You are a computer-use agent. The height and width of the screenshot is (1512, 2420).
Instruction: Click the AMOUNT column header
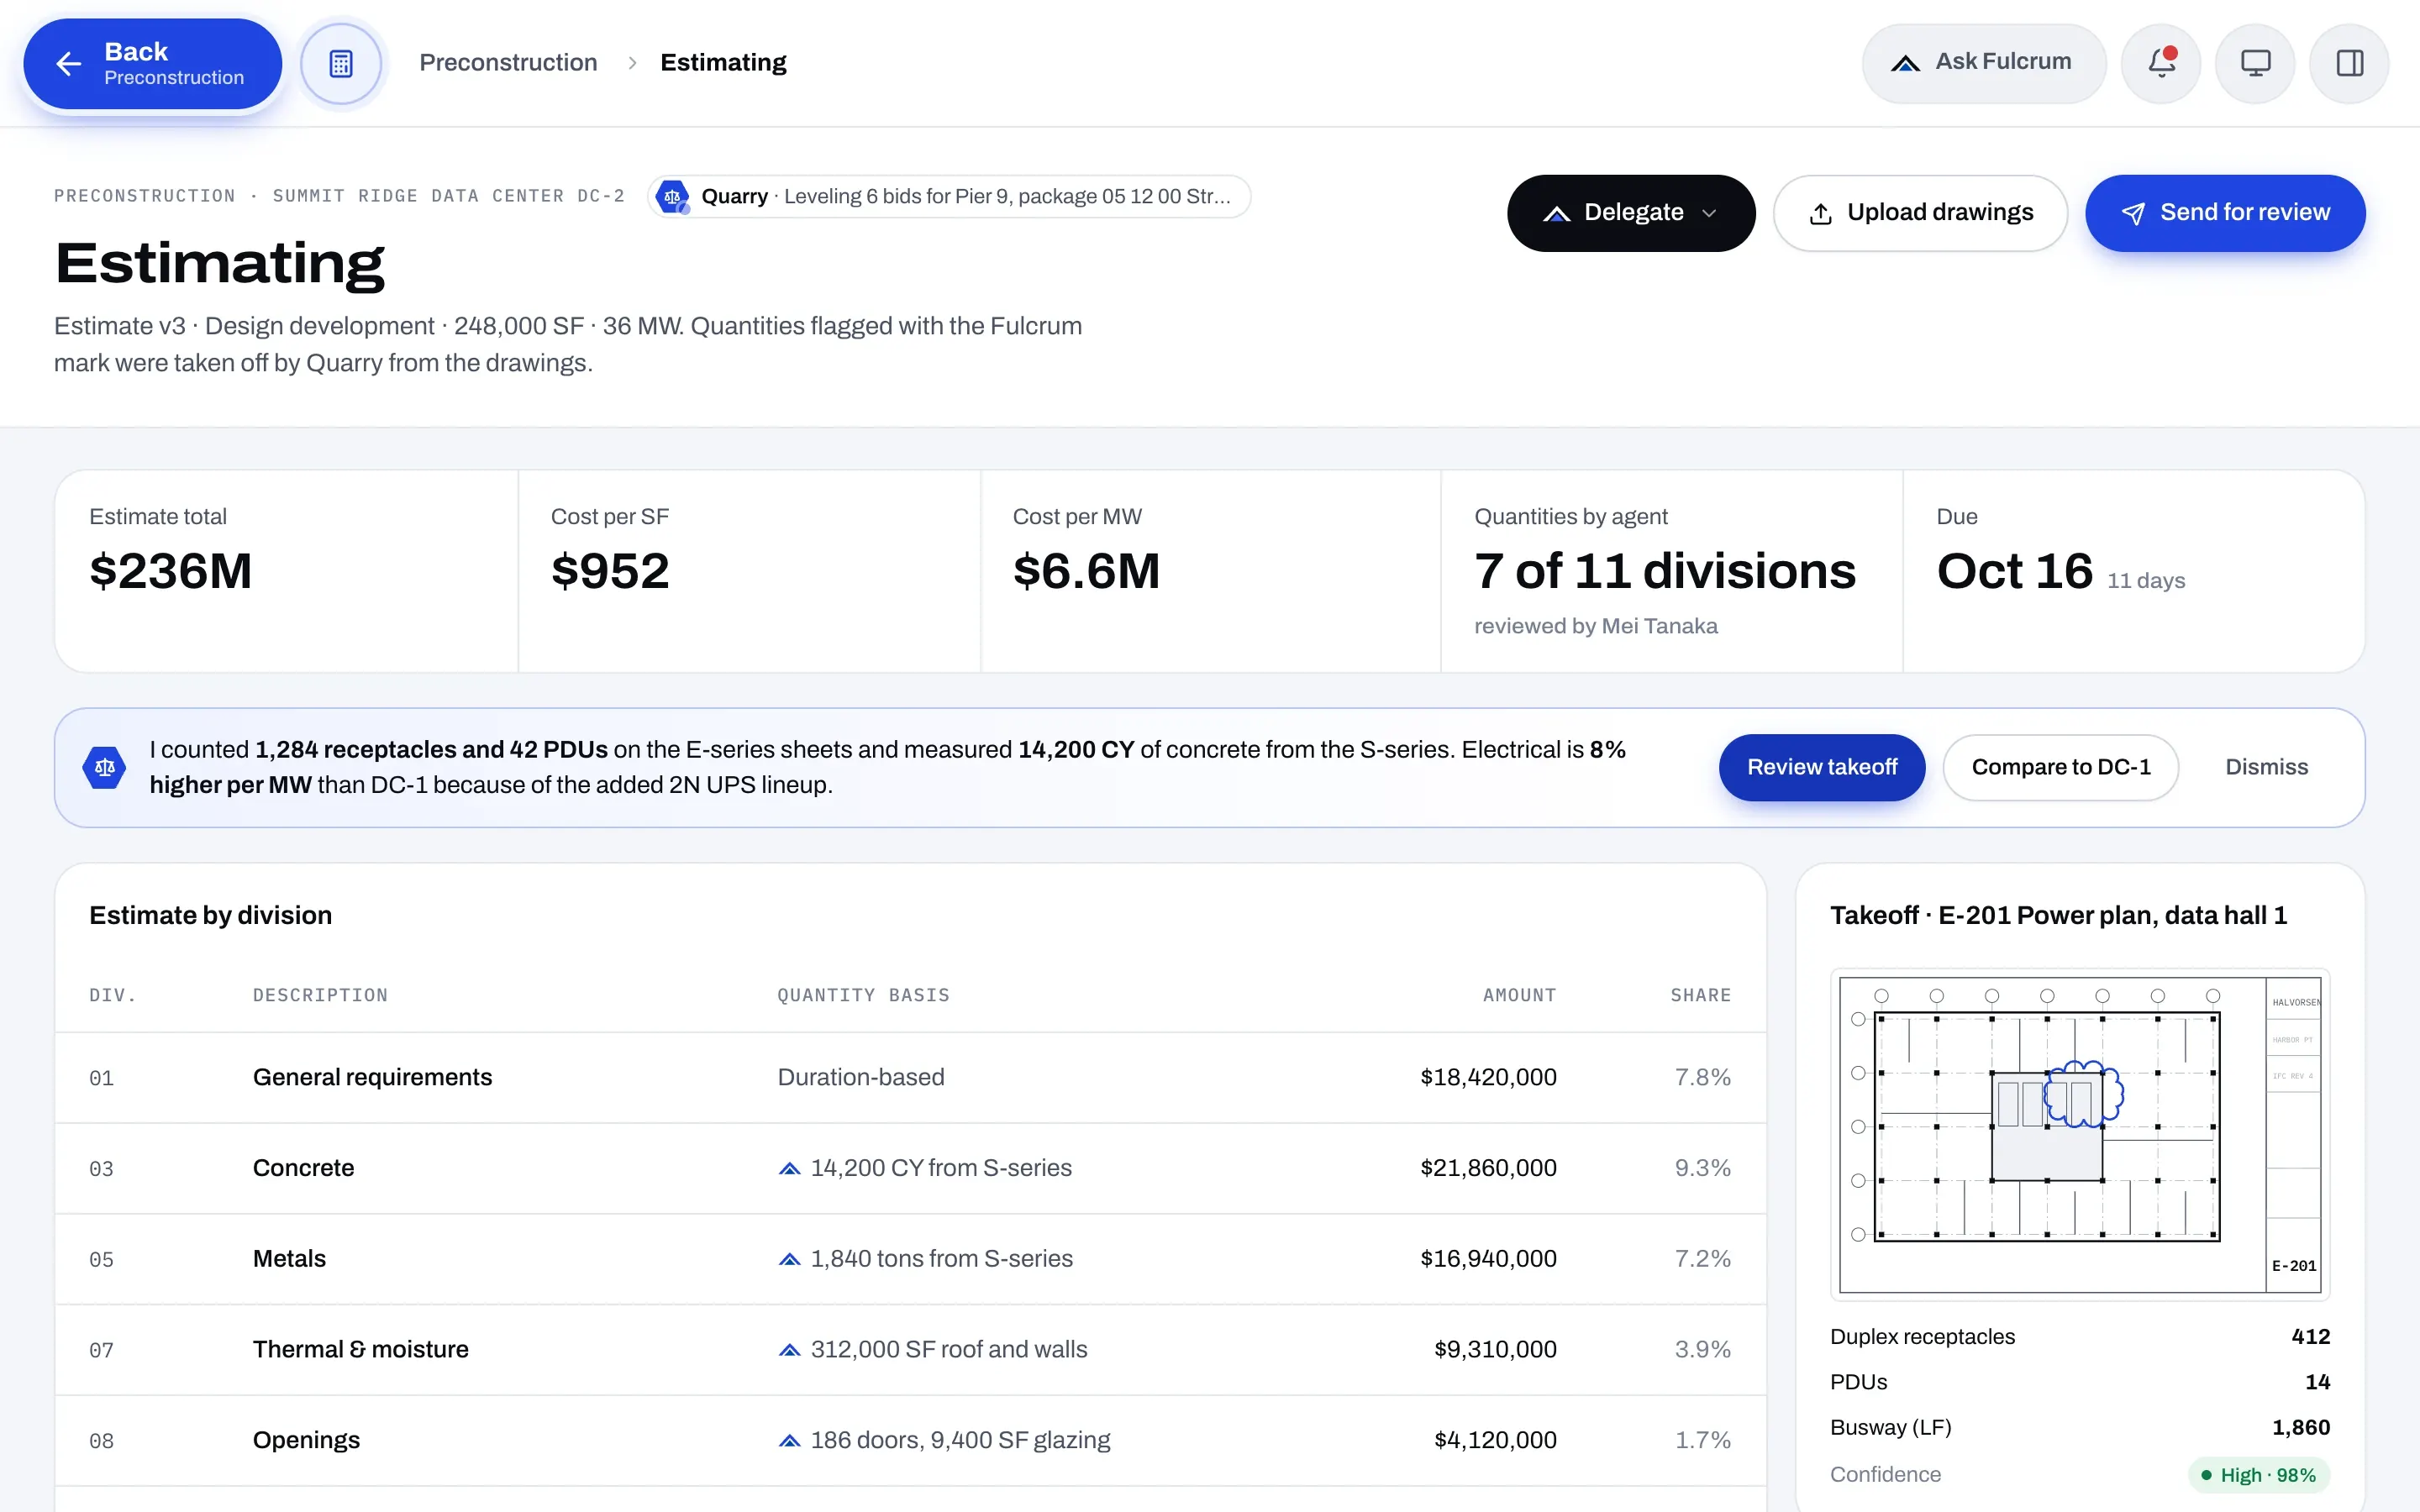click(1519, 995)
